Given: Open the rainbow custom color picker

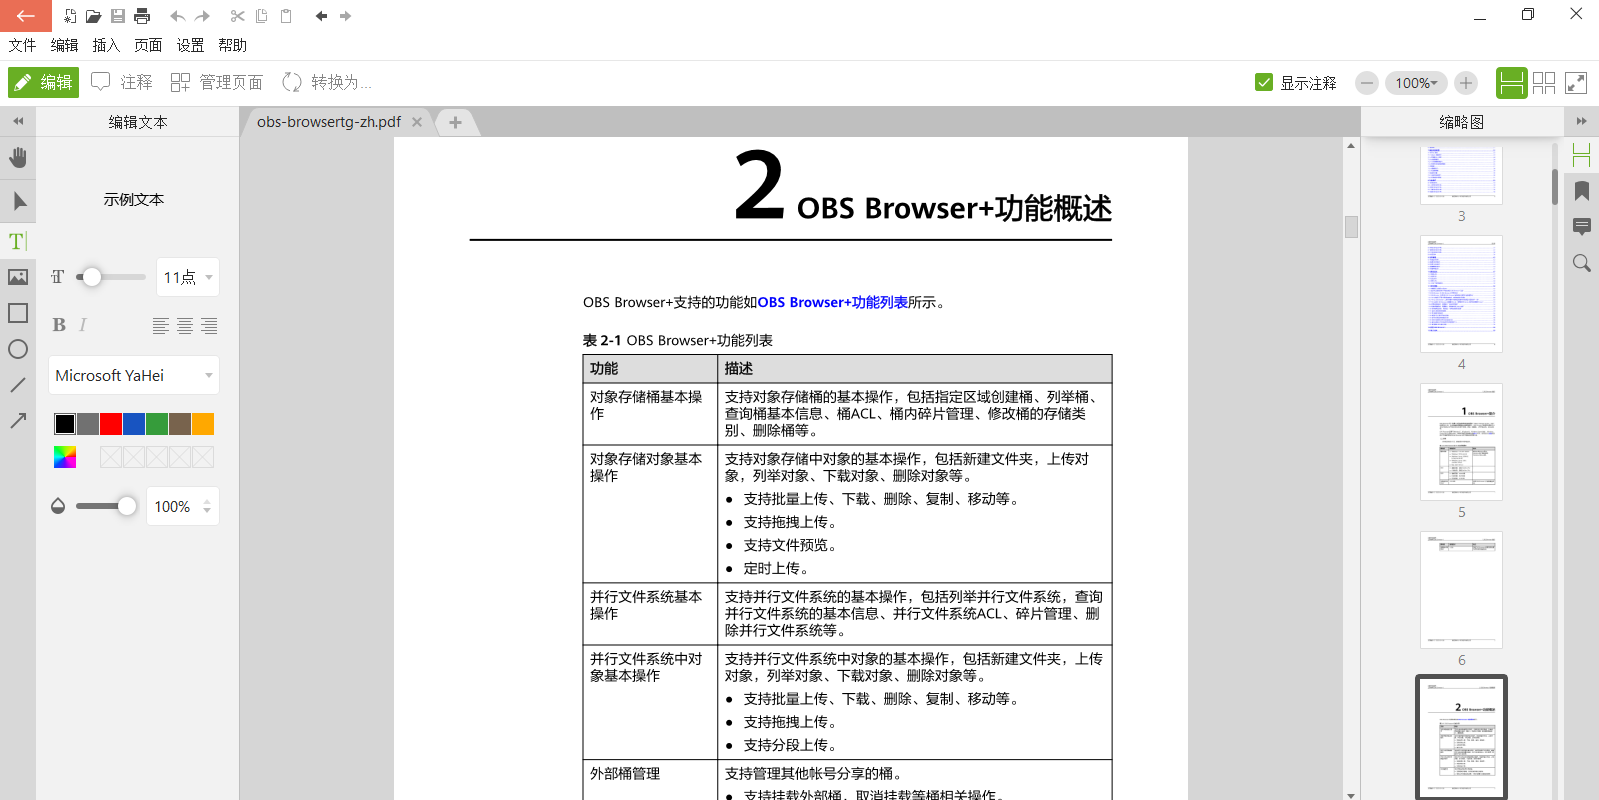Looking at the screenshot, I should tap(65, 457).
